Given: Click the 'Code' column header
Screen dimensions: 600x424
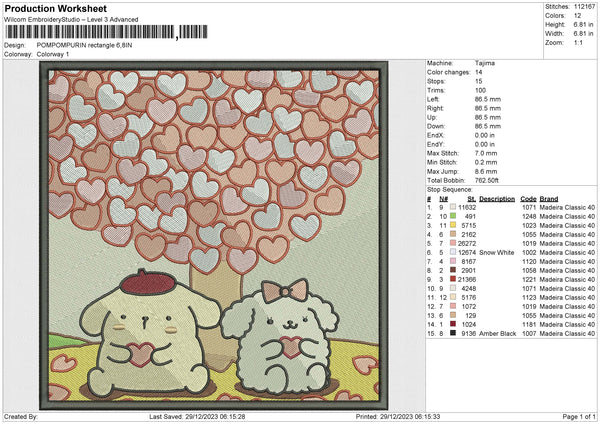Looking at the screenshot, I should pos(528,199).
